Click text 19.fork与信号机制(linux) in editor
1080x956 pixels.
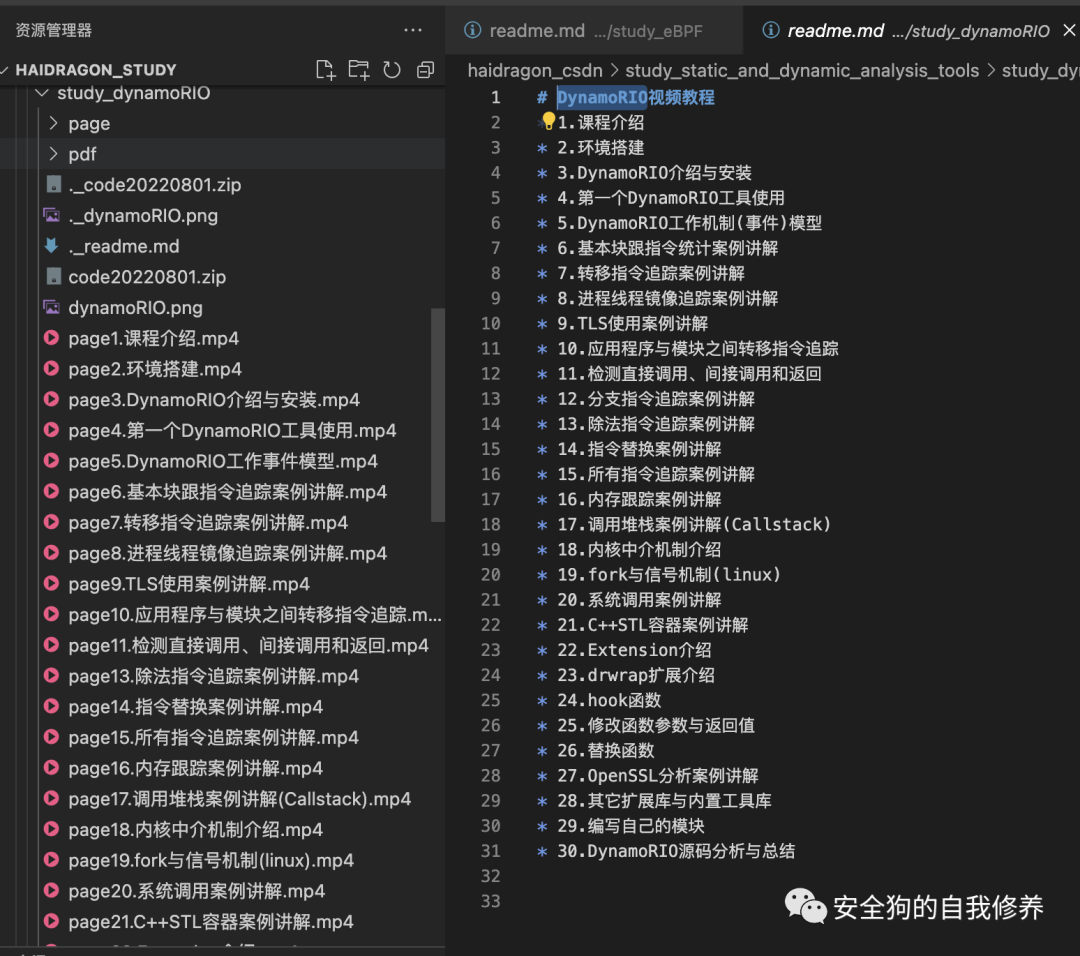[669, 574]
